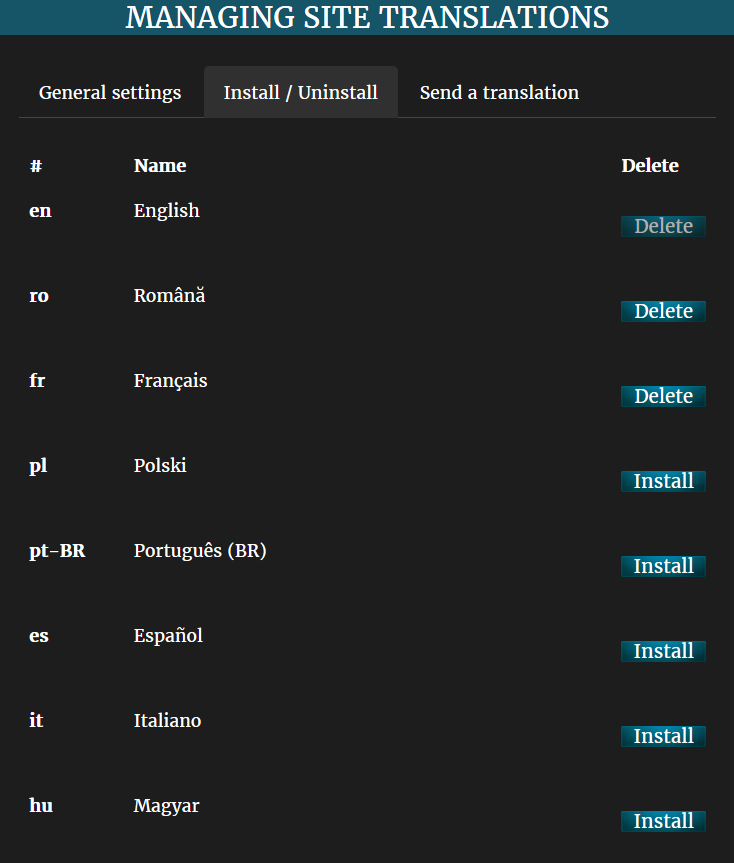734x863 pixels.
Task: Click Install for Español
Action: [663, 651]
